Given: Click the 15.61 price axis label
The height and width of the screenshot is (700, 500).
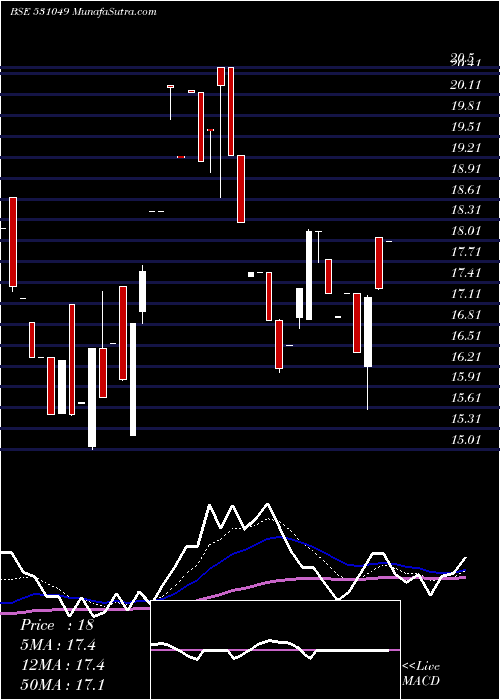Looking at the screenshot, I should coord(466,398).
